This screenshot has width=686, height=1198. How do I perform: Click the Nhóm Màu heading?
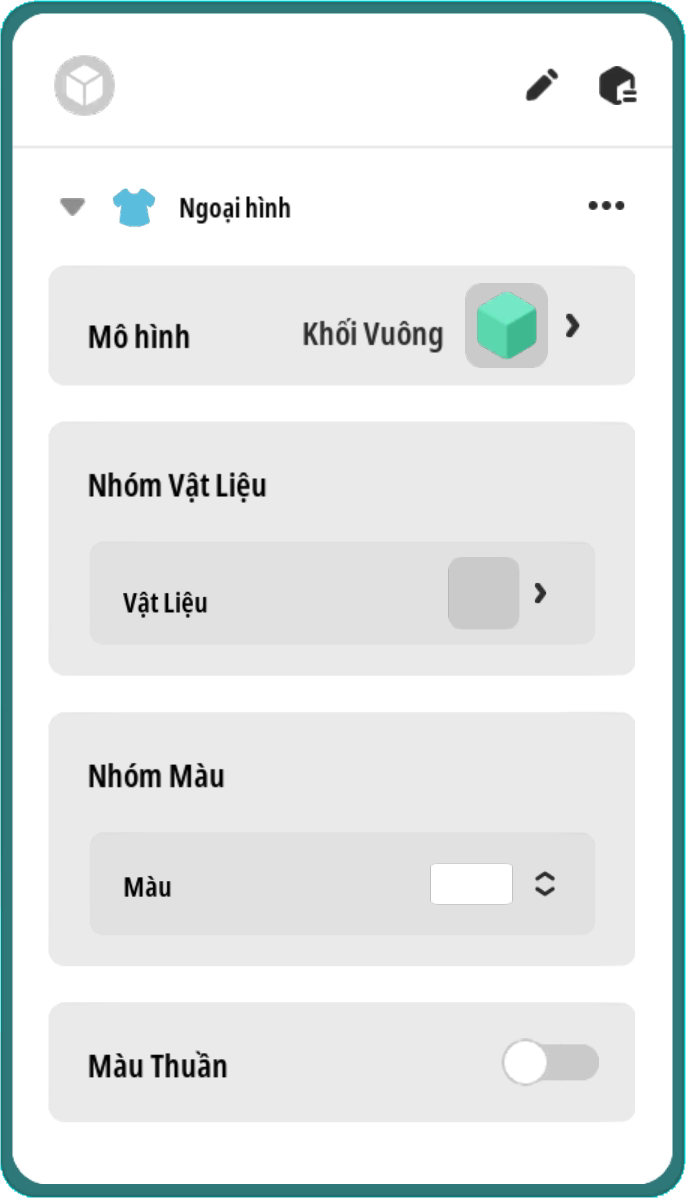click(x=156, y=776)
